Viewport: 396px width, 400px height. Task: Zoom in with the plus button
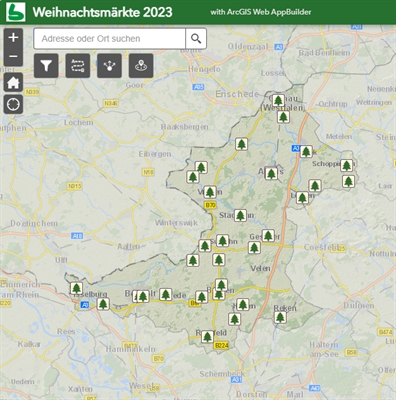(x=13, y=38)
